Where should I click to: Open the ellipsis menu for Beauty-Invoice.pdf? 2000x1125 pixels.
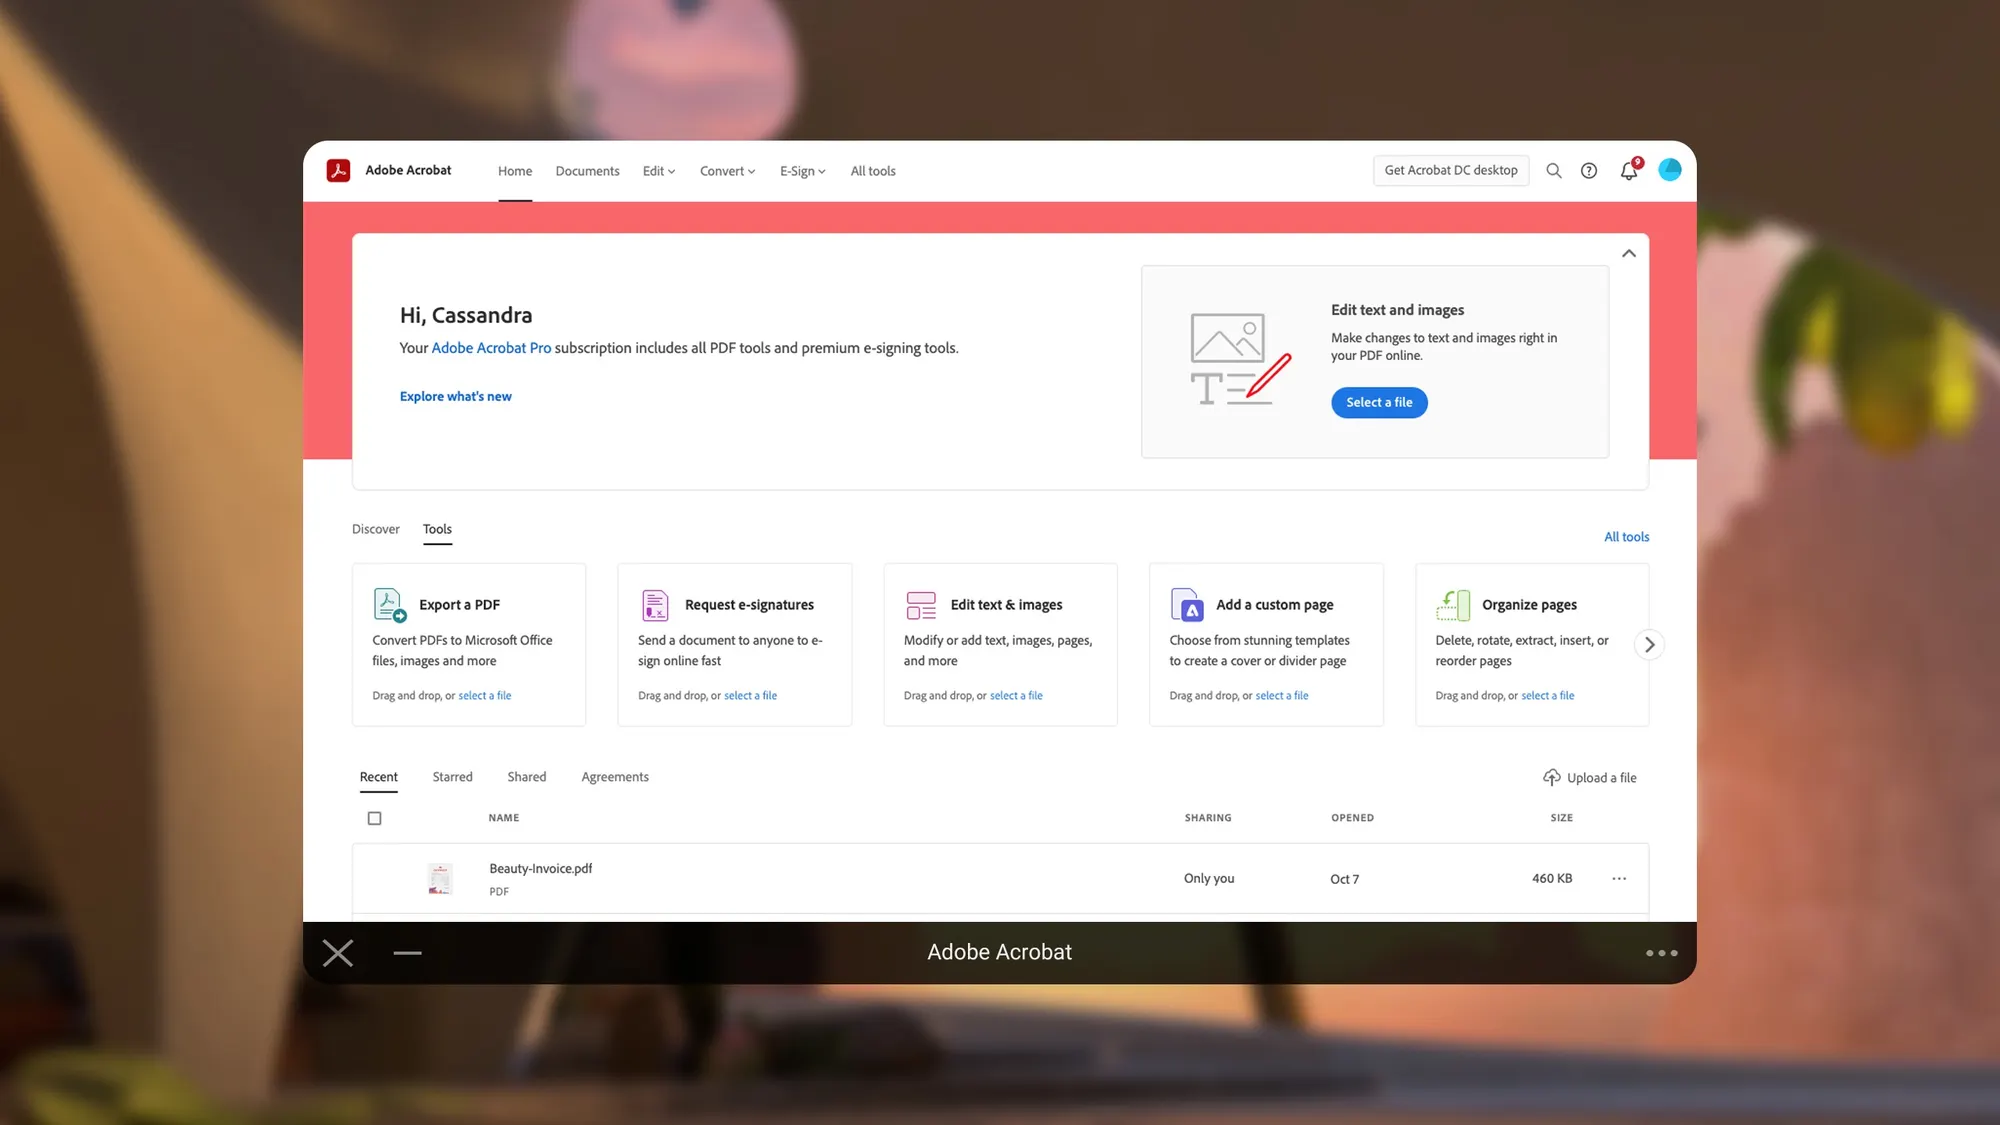pos(1619,878)
